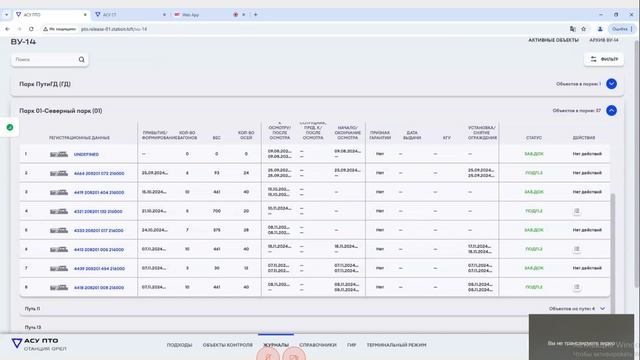Open the action icon for row 4
The width and height of the screenshot is (640, 360).
(576, 211)
